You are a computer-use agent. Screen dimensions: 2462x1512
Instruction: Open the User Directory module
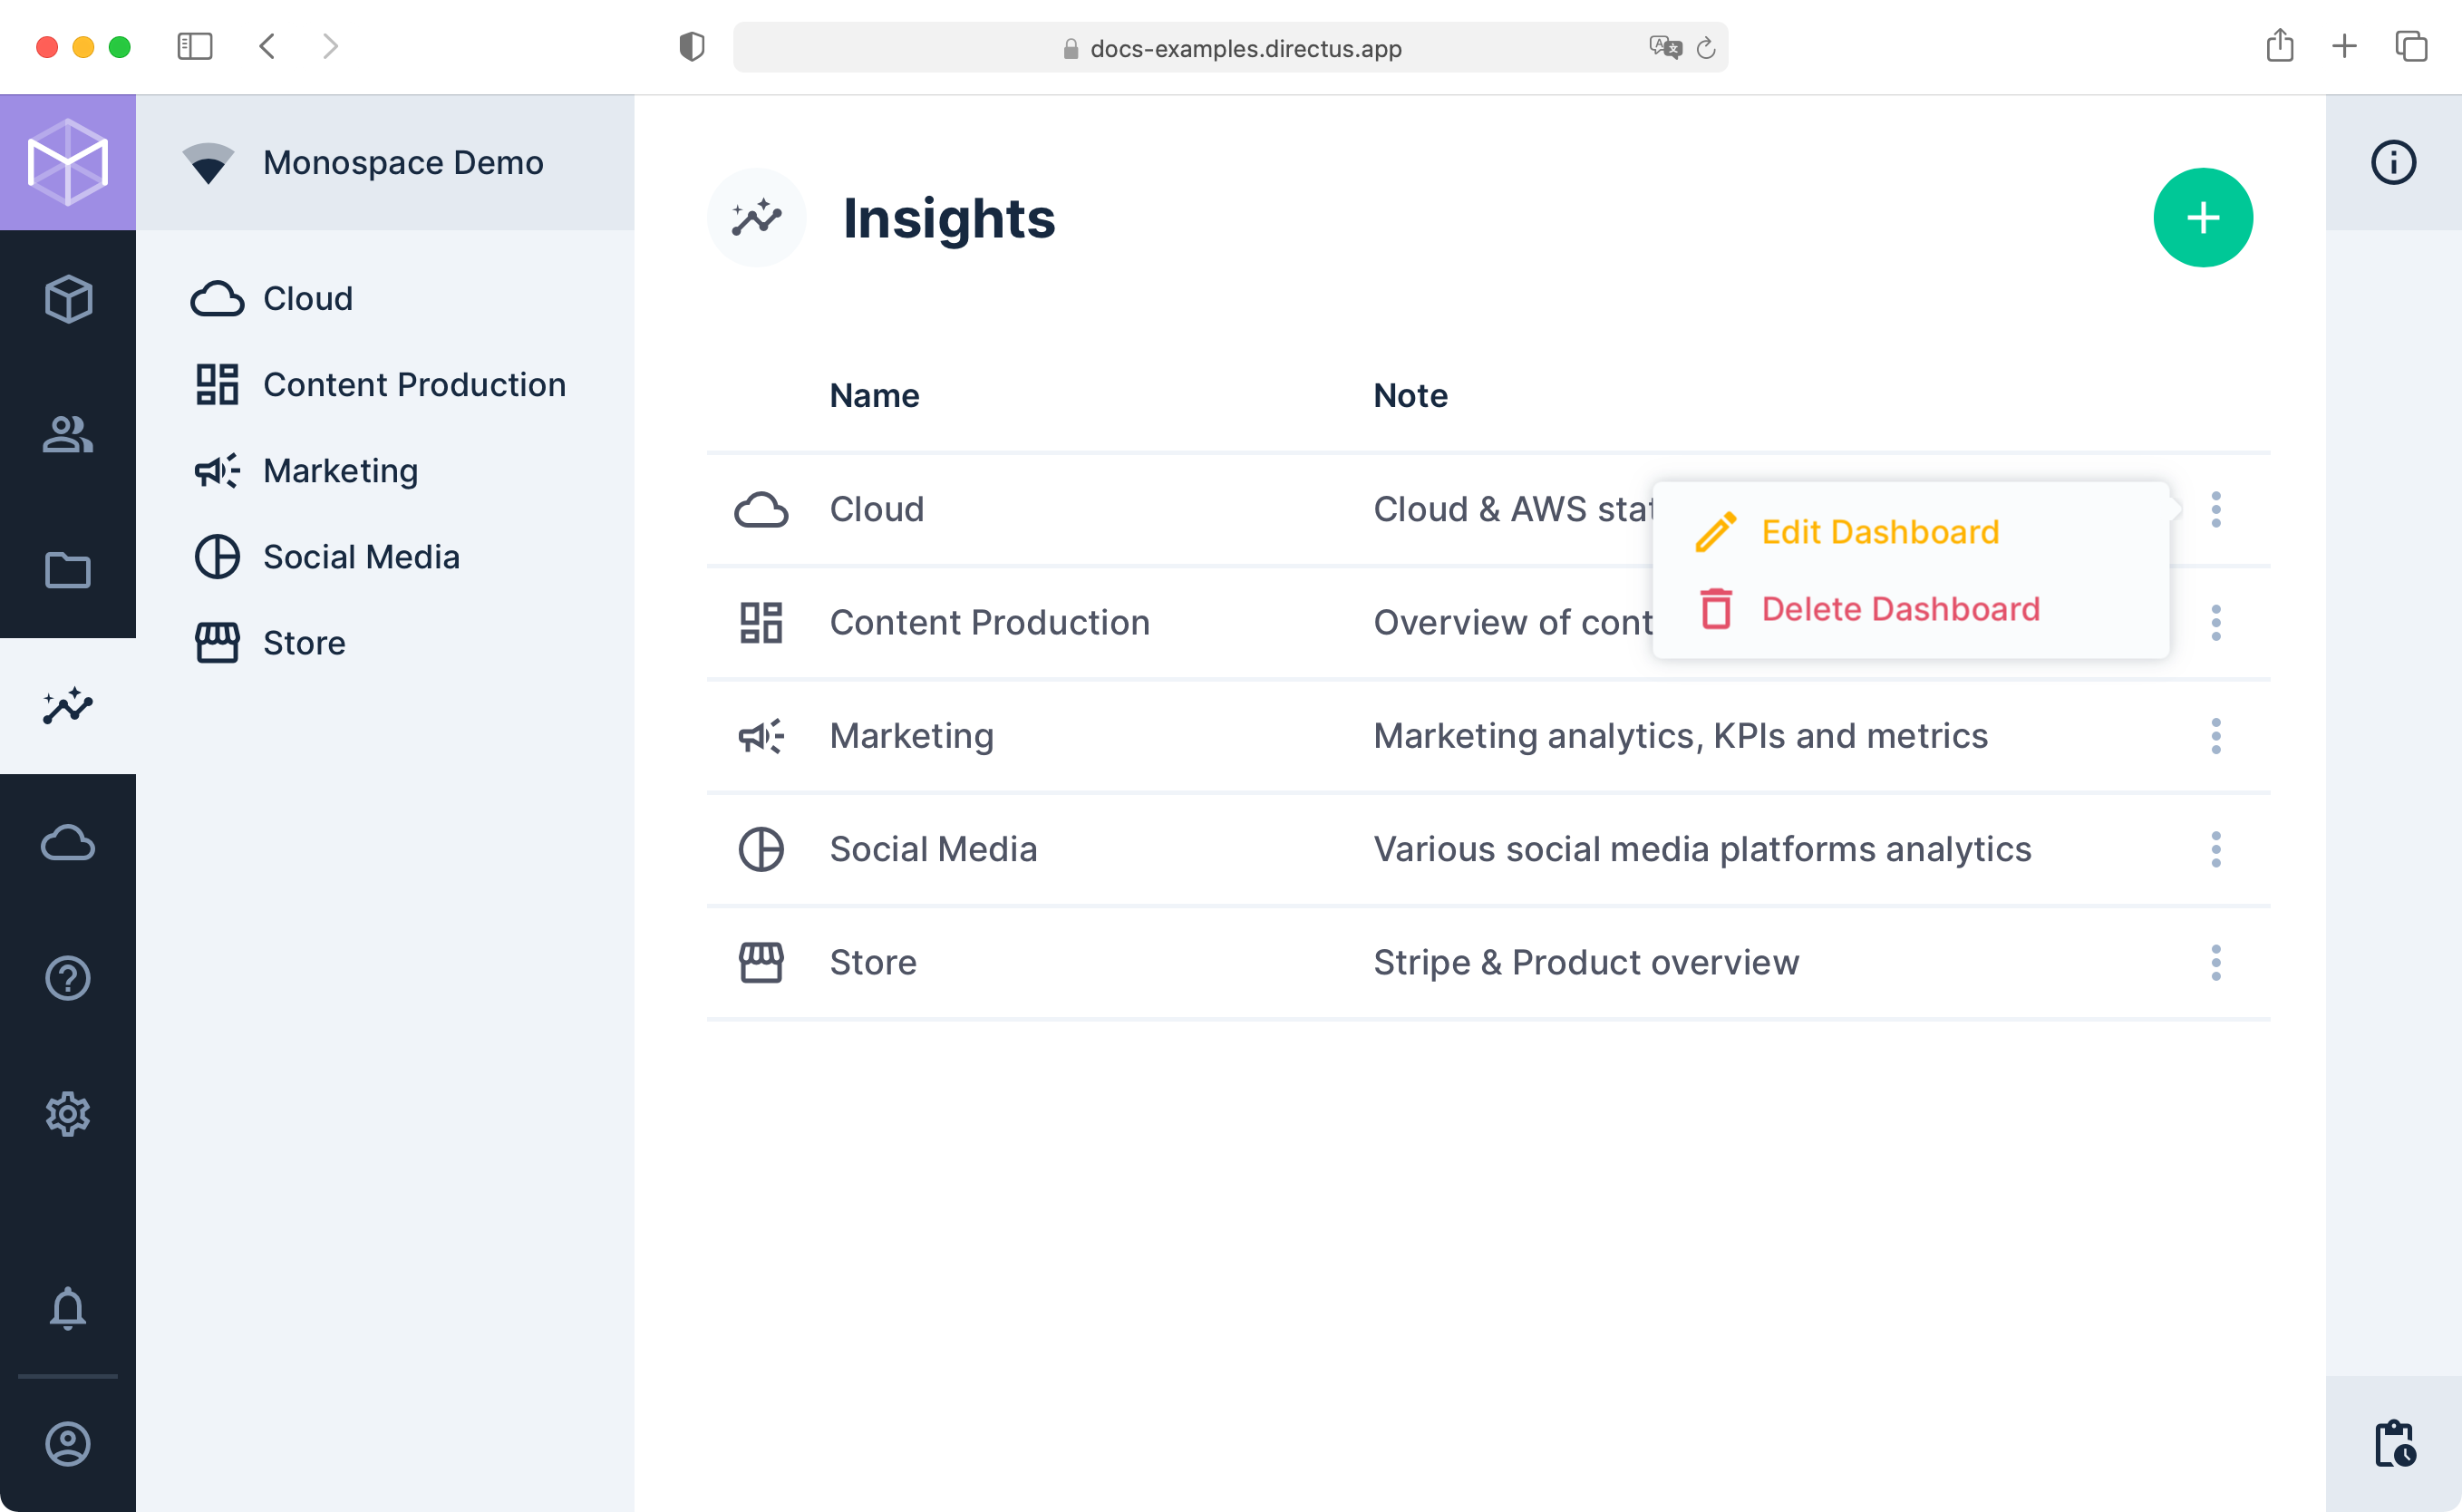pos(67,435)
